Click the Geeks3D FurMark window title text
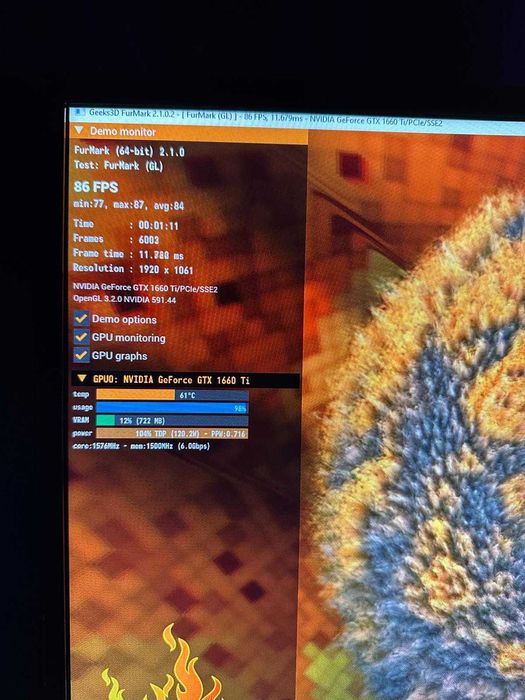Screen dimensions: 525x700 266,117
